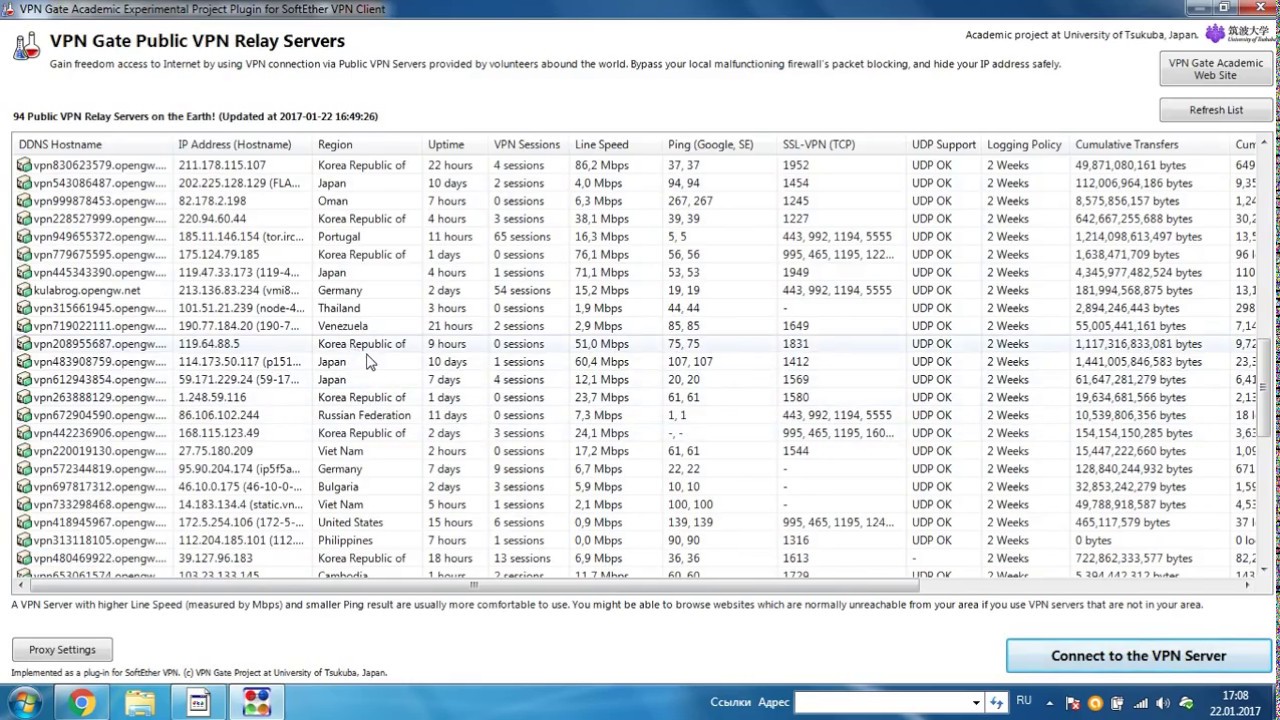Click the Russian Federation region cell

tap(364, 415)
